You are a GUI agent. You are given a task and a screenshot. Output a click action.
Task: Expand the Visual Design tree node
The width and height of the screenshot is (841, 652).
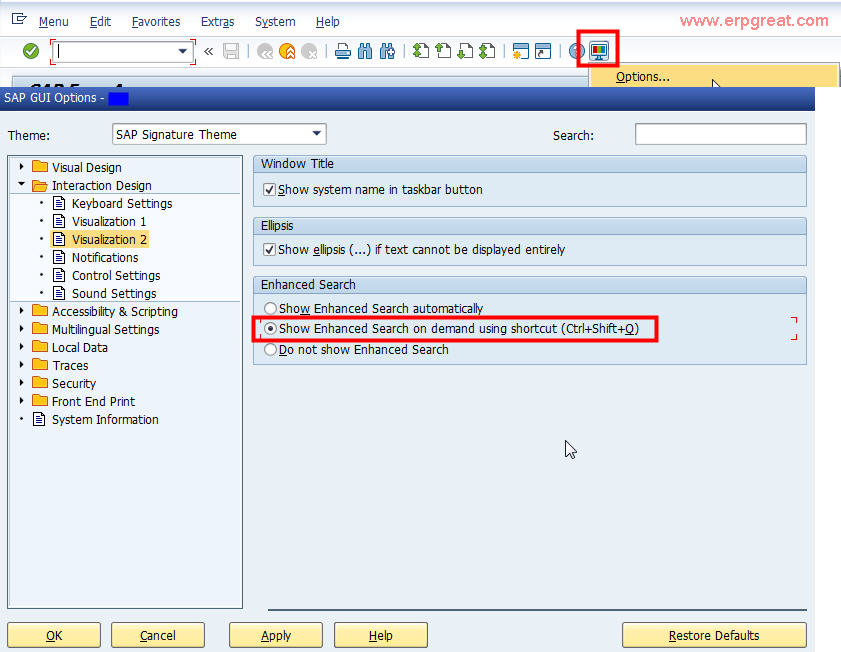[x=21, y=167]
